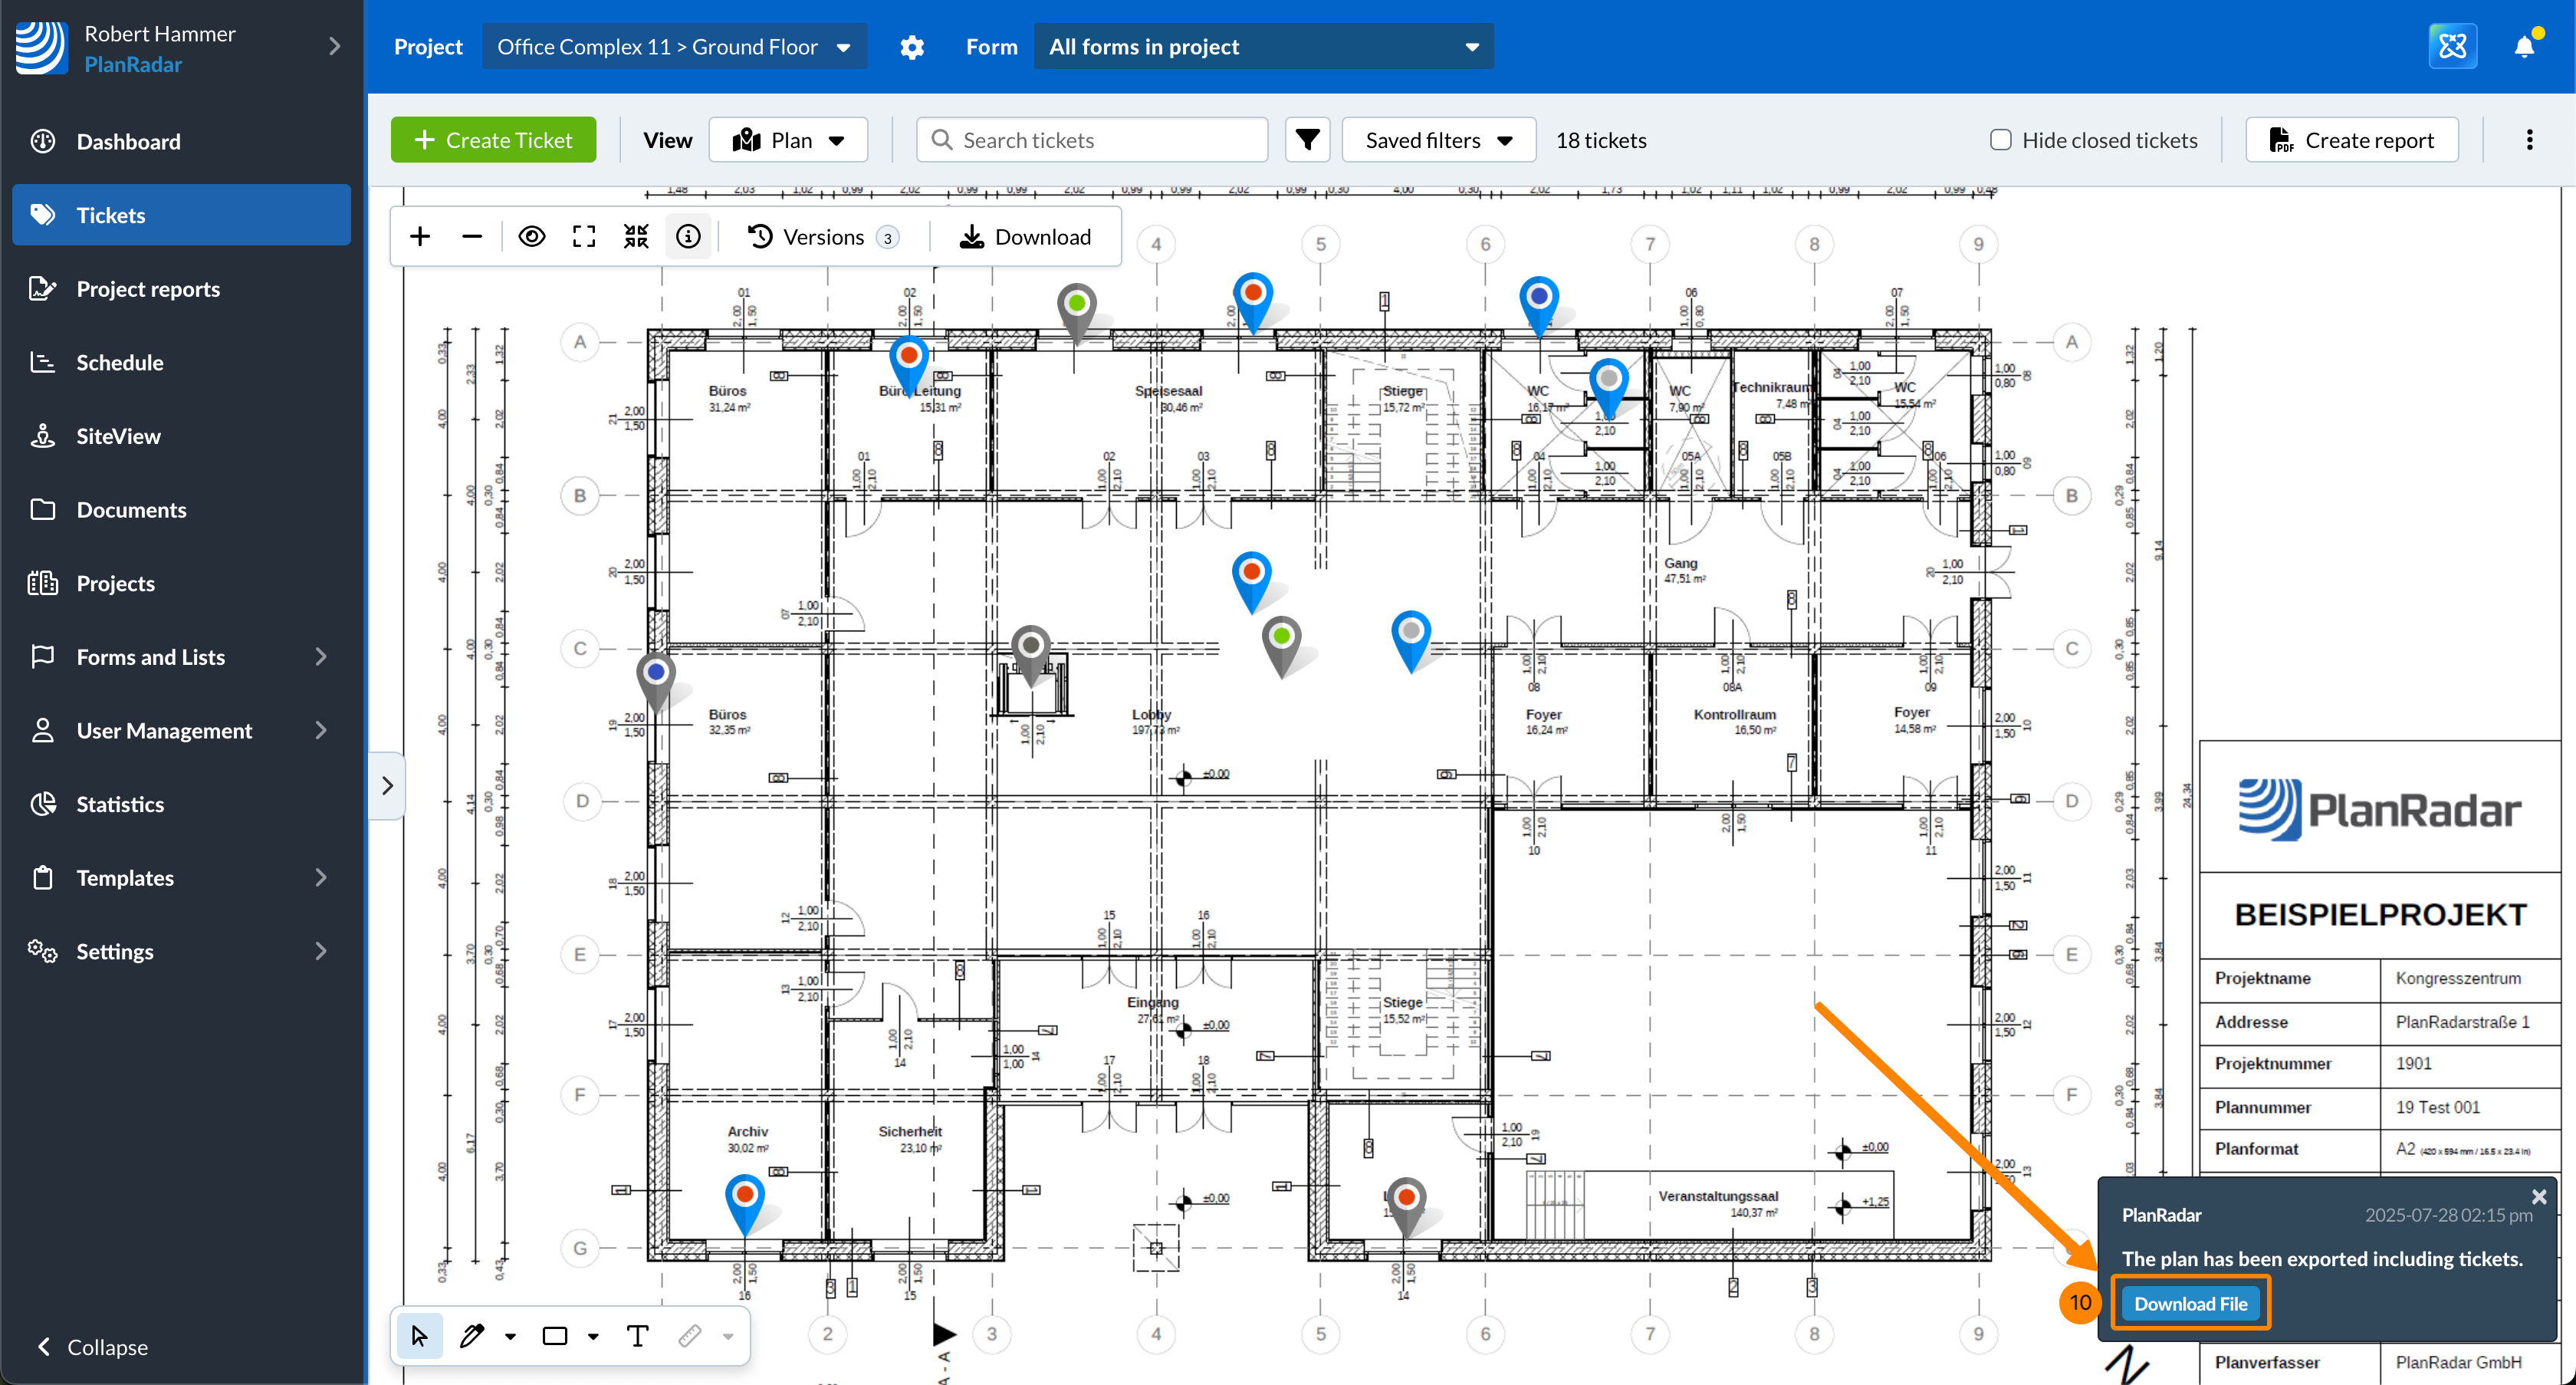Expand All forms in project dropdown
Image resolution: width=2576 pixels, height=1385 pixels.
1263,47
